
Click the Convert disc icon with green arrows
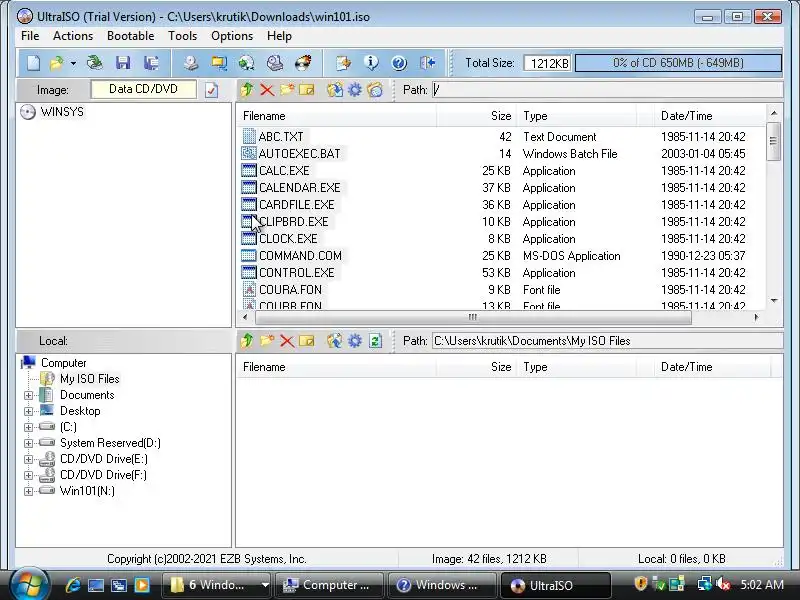[x=247, y=63]
